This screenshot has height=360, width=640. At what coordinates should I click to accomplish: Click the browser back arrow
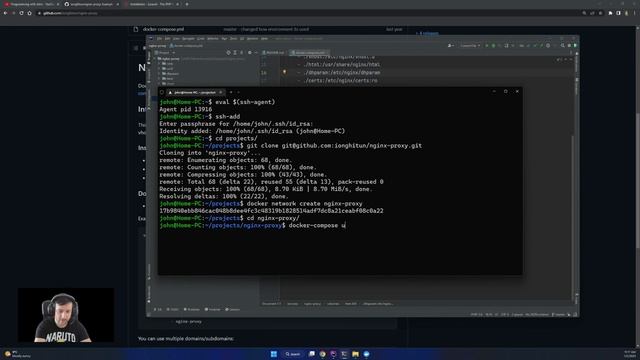5,13
